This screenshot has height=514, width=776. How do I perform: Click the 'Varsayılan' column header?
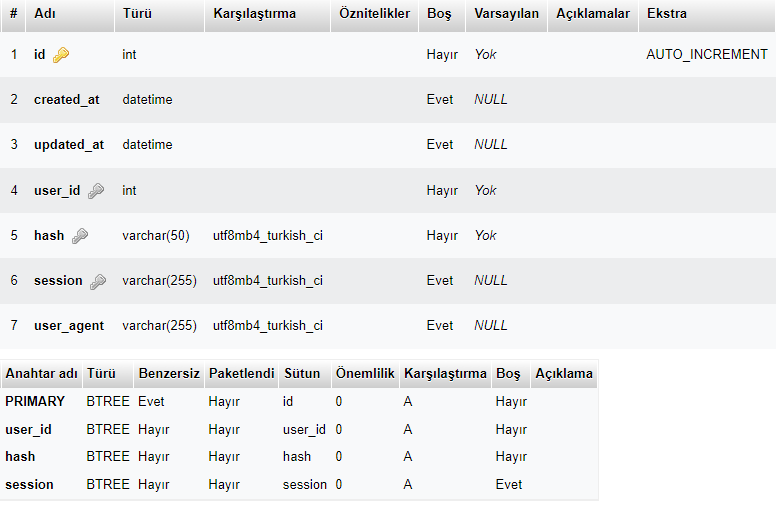click(x=506, y=14)
